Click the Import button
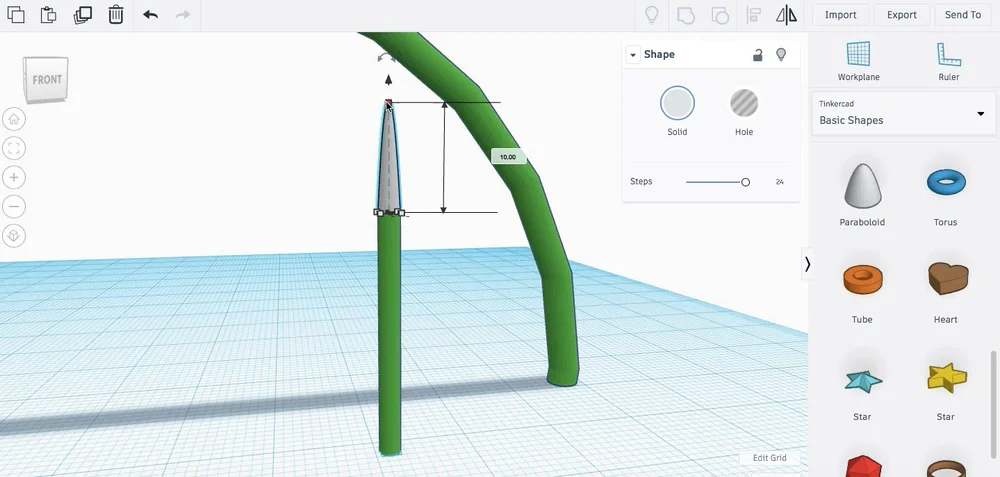Image resolution: width=1000 pixels, height=477 pixels. point(841,15)
